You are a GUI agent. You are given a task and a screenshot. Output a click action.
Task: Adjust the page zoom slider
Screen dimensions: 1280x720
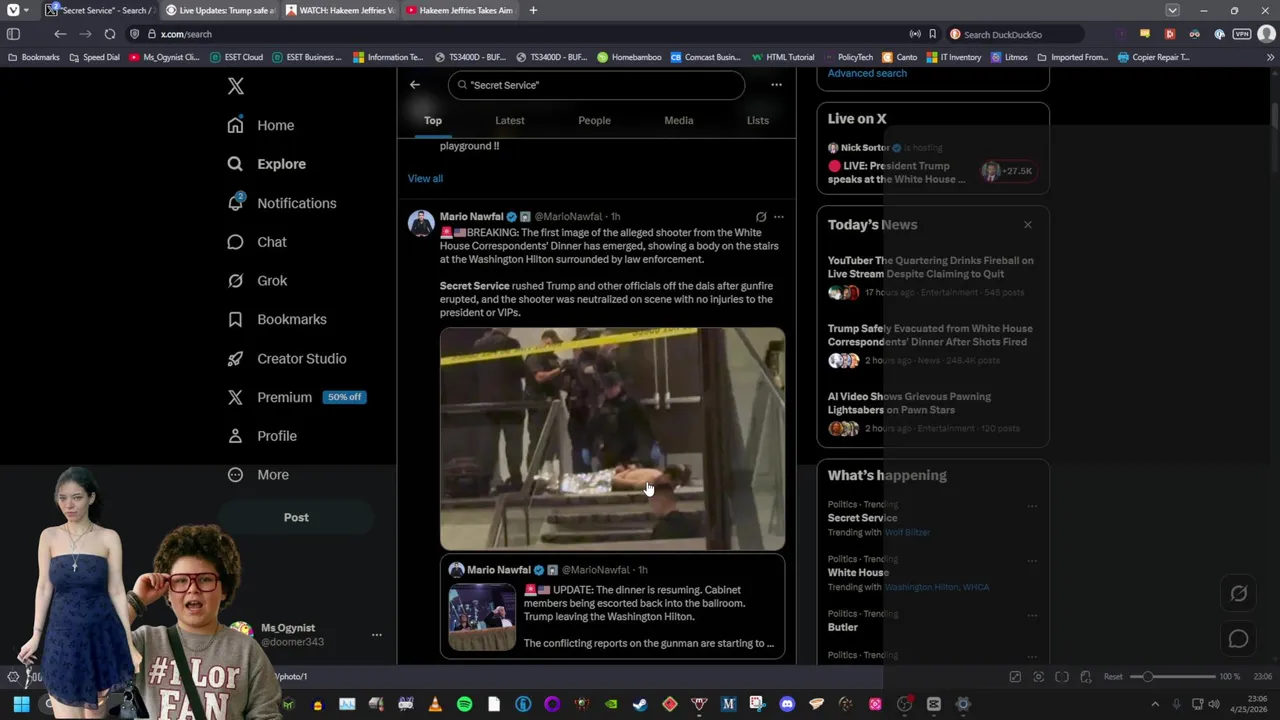click(1173, 676)
